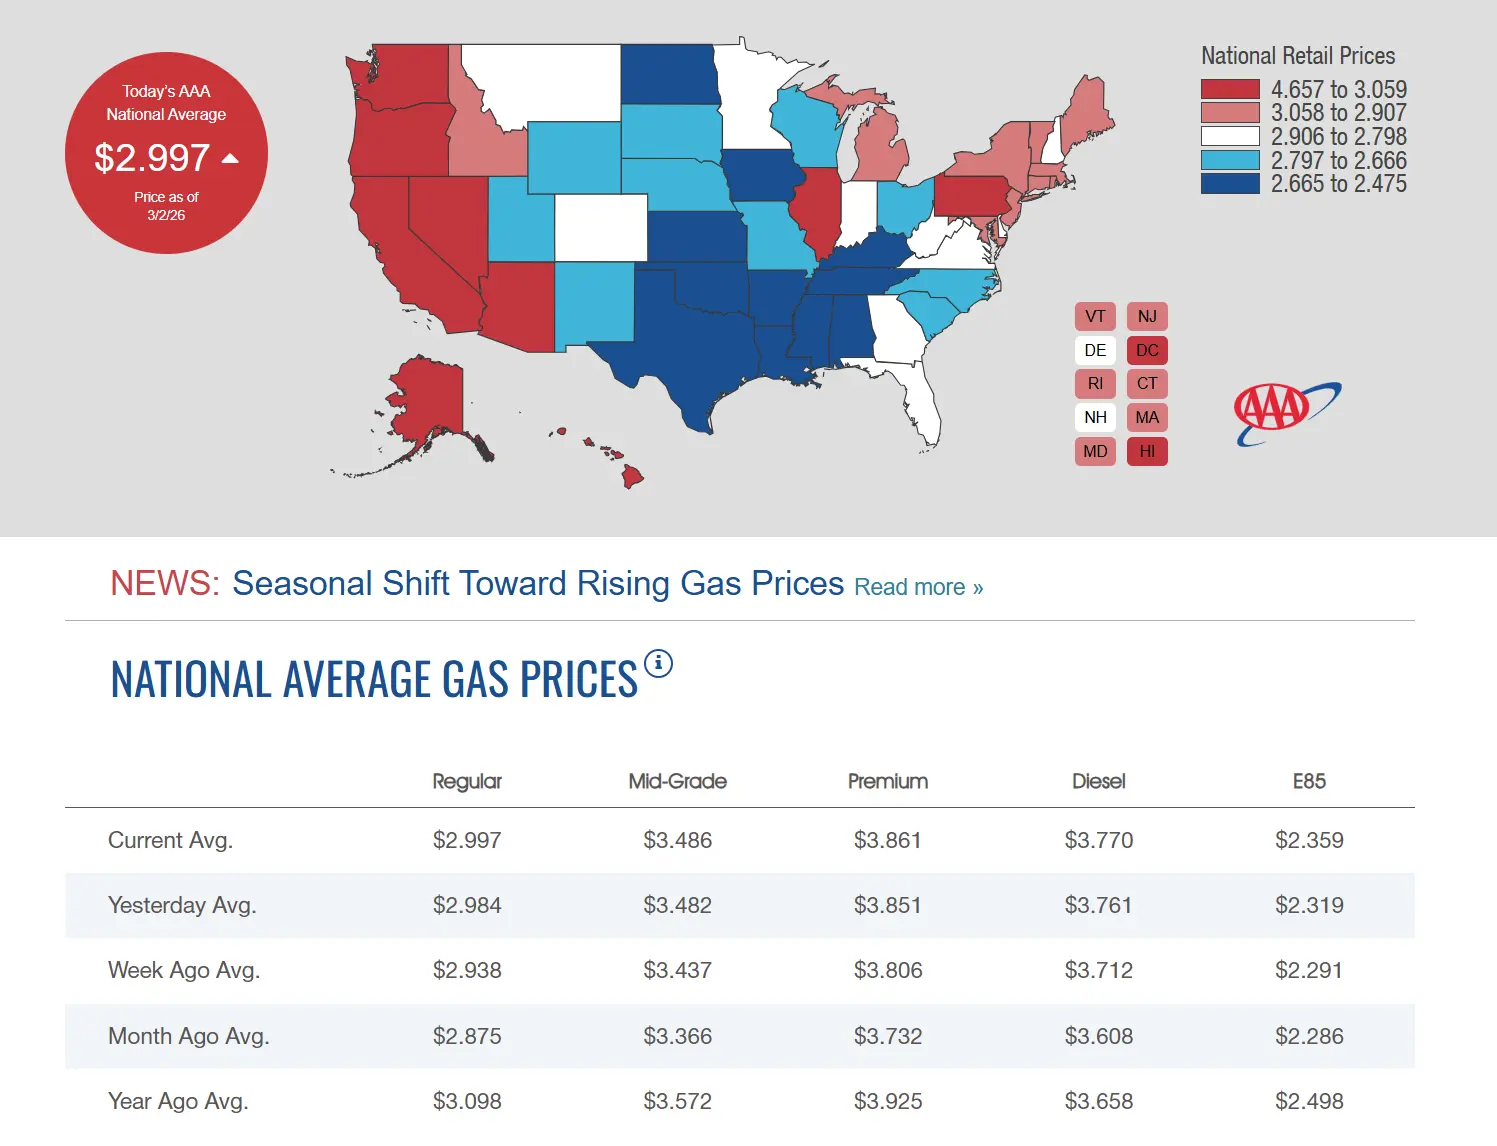1497x1146 pixels.
Task: Click the dark red 4.657 legend swatch
Action: click(x=1230, y=89)
